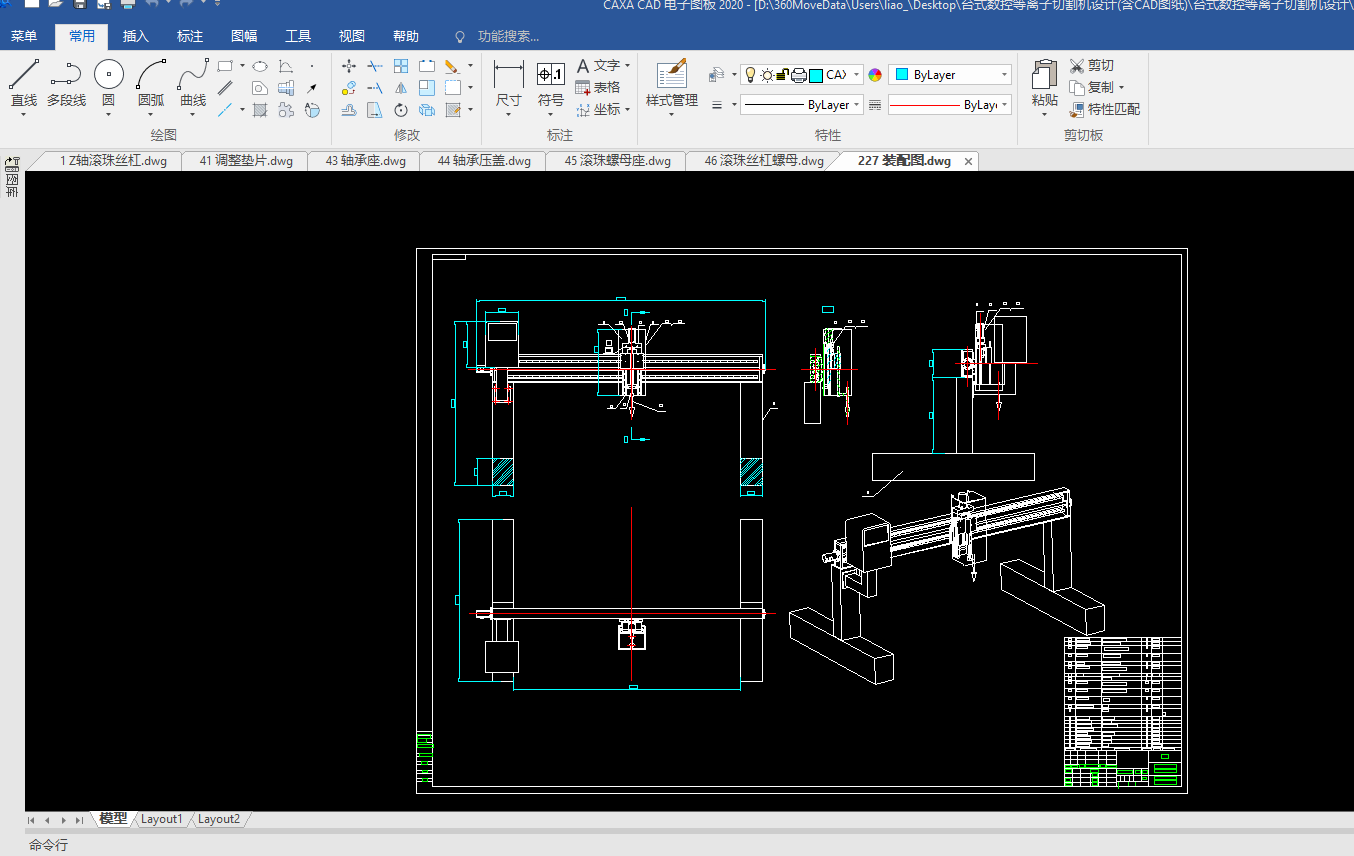Open the 43 轴承座.dwg document tab
This screenshot has width=1354, height=856.
click(x=365, y=161)
